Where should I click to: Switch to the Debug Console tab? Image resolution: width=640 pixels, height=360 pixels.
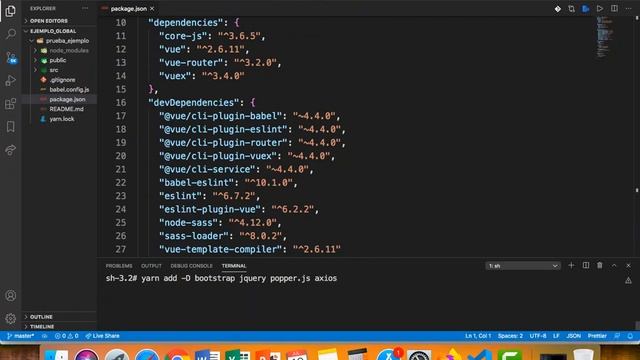[x=191, y=266]
